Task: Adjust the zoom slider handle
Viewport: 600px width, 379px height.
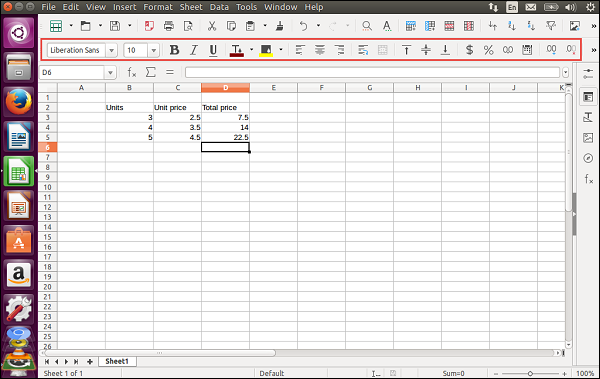Action: pos(530,374)
